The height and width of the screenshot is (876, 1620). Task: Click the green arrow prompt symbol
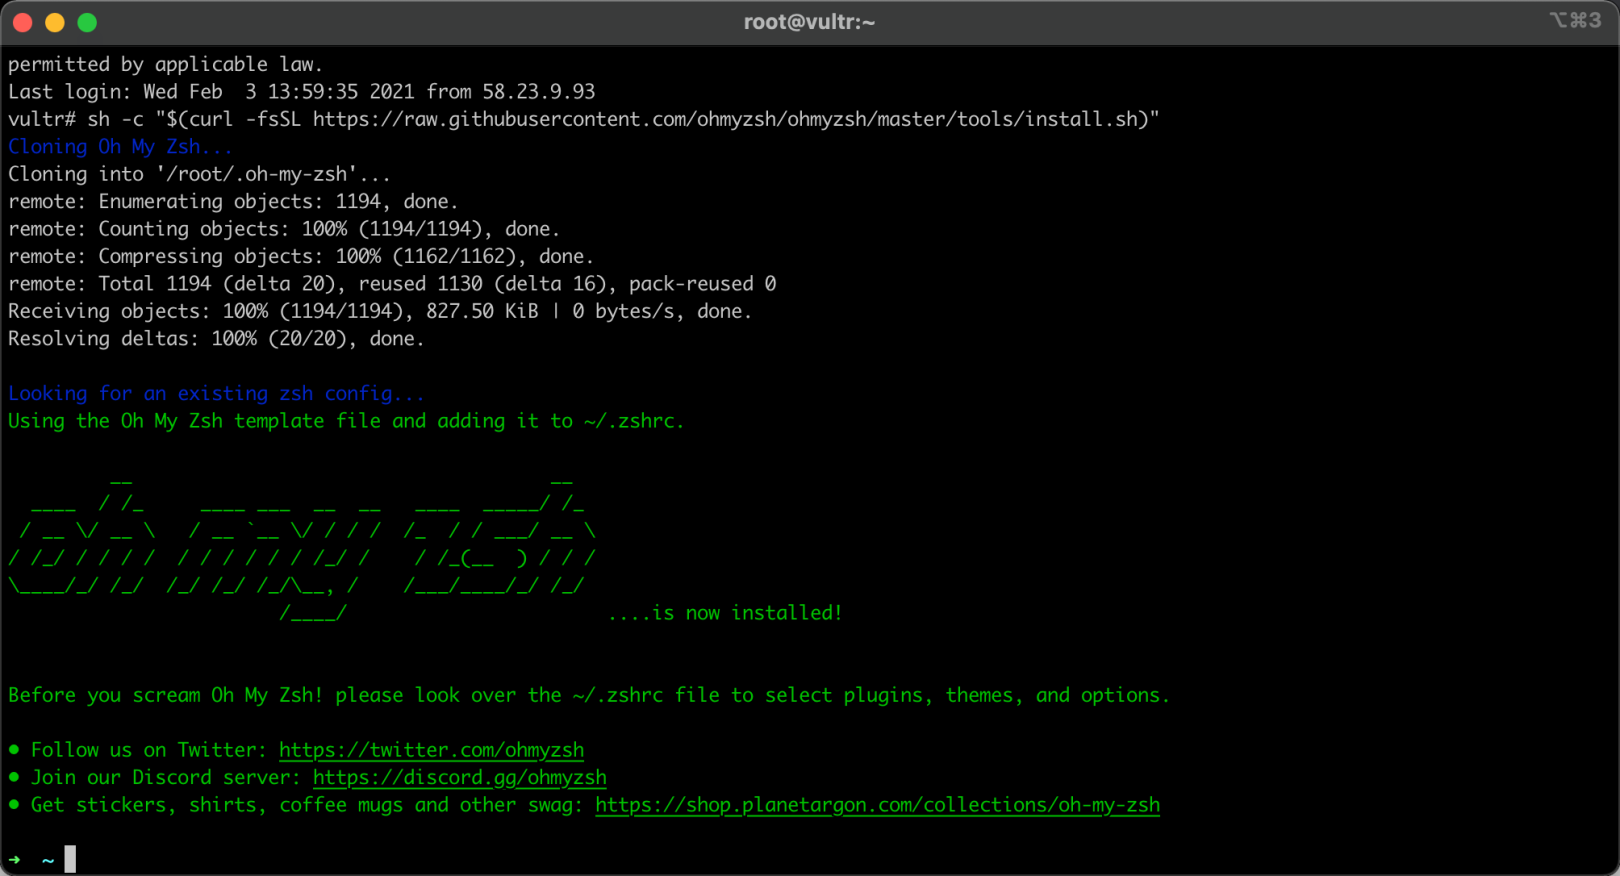pos(14,860)
